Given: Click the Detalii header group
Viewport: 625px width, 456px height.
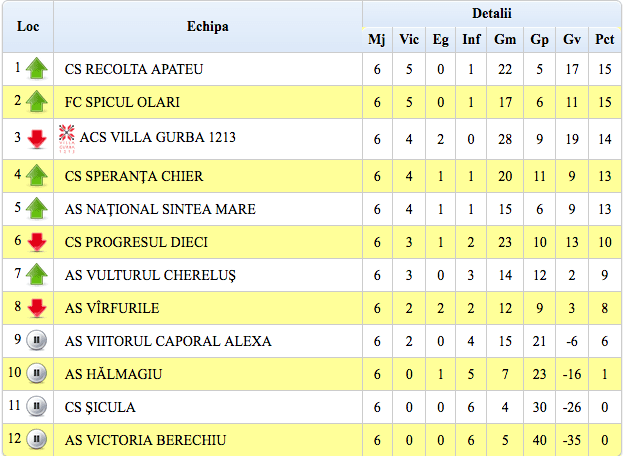Looking at the screenshot, I should (x=491, y=14).
